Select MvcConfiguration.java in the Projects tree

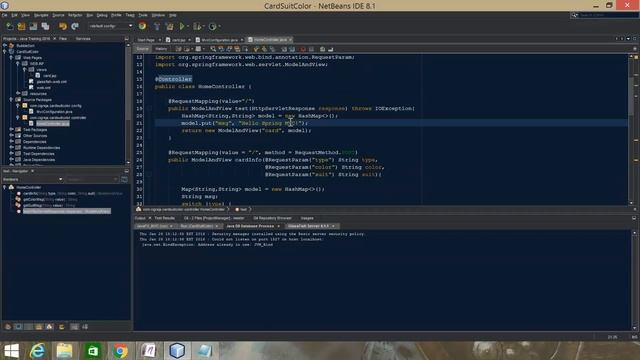tap(54, 112)
